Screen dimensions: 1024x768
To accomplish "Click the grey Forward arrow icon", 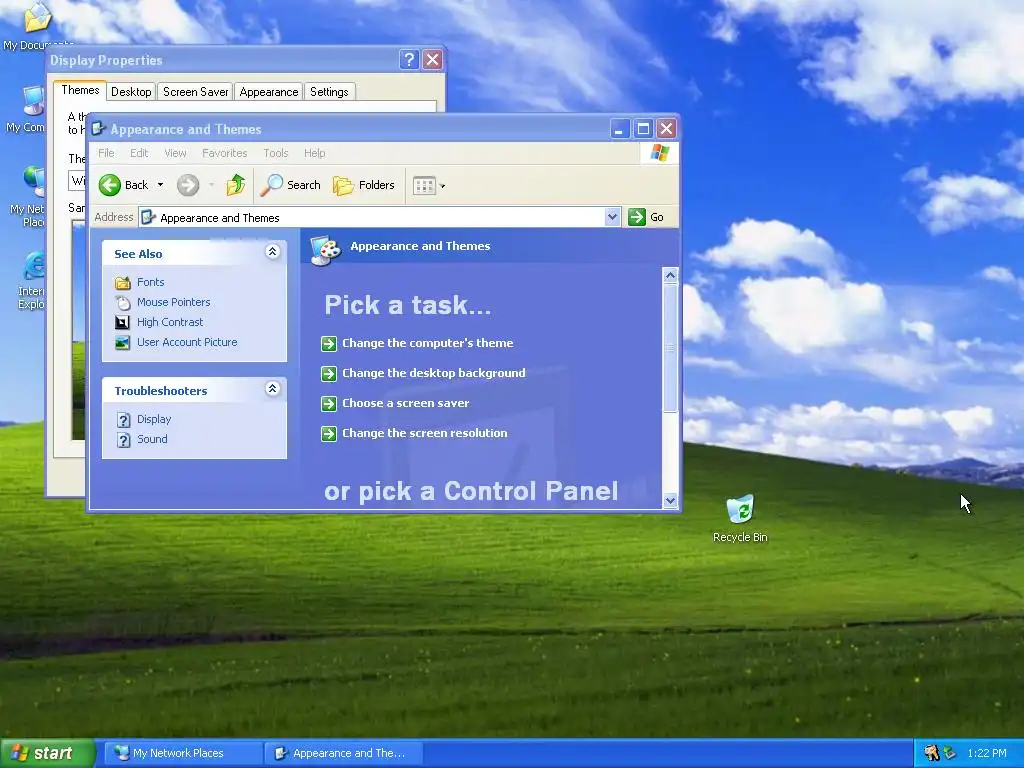I will coord(187,185).
